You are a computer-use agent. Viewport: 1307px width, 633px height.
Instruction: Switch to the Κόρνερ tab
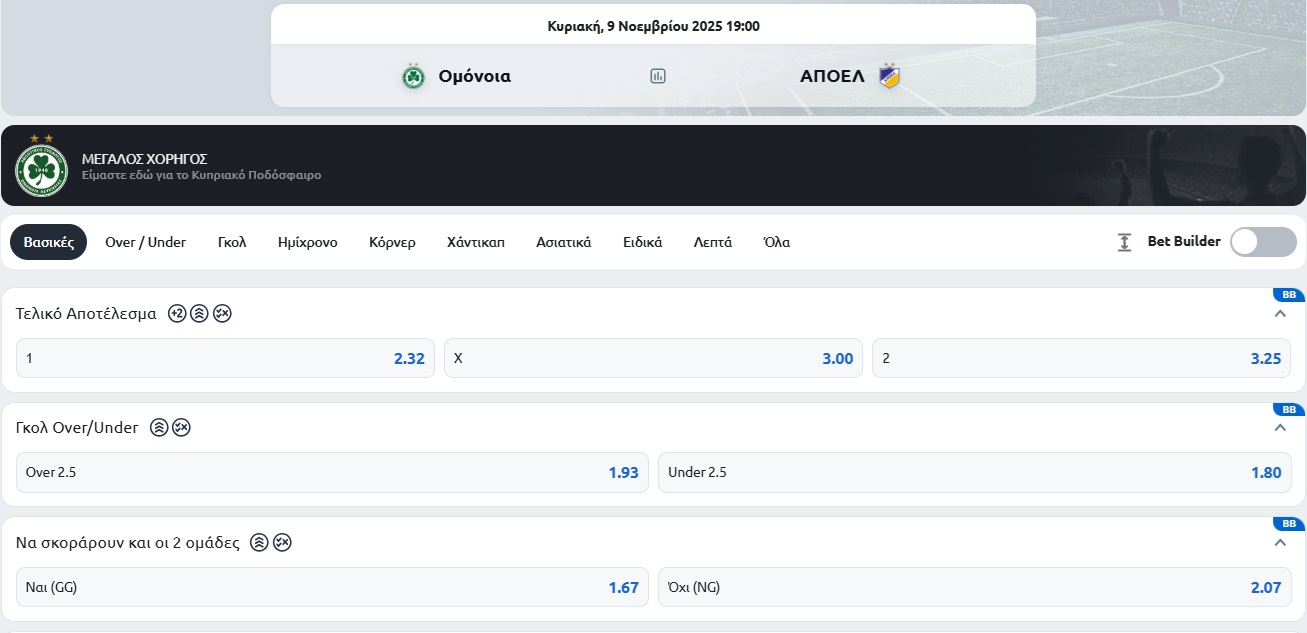pyautogui.click(x=392, y=242)
